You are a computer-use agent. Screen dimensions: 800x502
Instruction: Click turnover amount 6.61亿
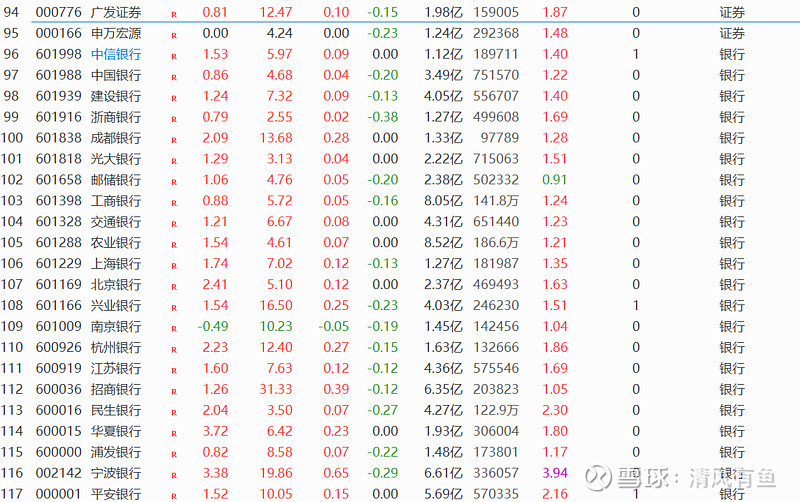pyautogui.click(x=443, y=473)
